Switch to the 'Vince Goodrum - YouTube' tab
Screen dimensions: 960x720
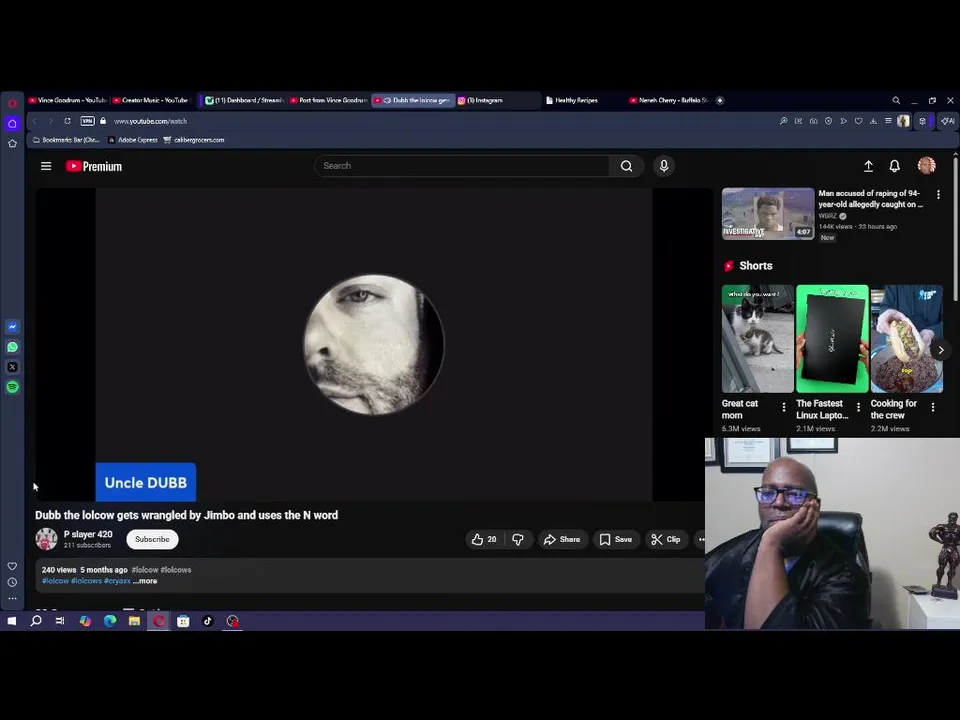pyautogui.click(x=68, y=100)
